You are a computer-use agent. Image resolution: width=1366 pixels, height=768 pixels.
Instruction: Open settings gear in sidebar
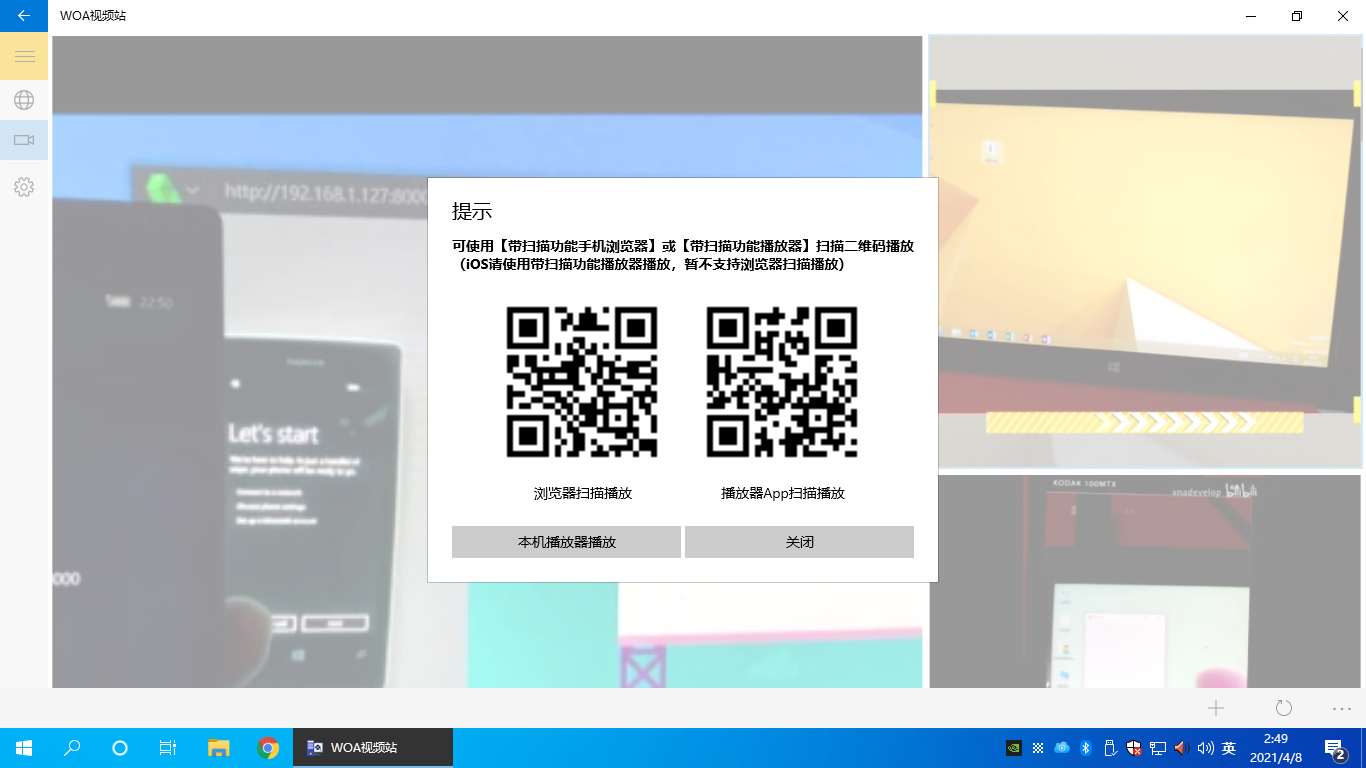pyautogui.click(x=24, y=187)
